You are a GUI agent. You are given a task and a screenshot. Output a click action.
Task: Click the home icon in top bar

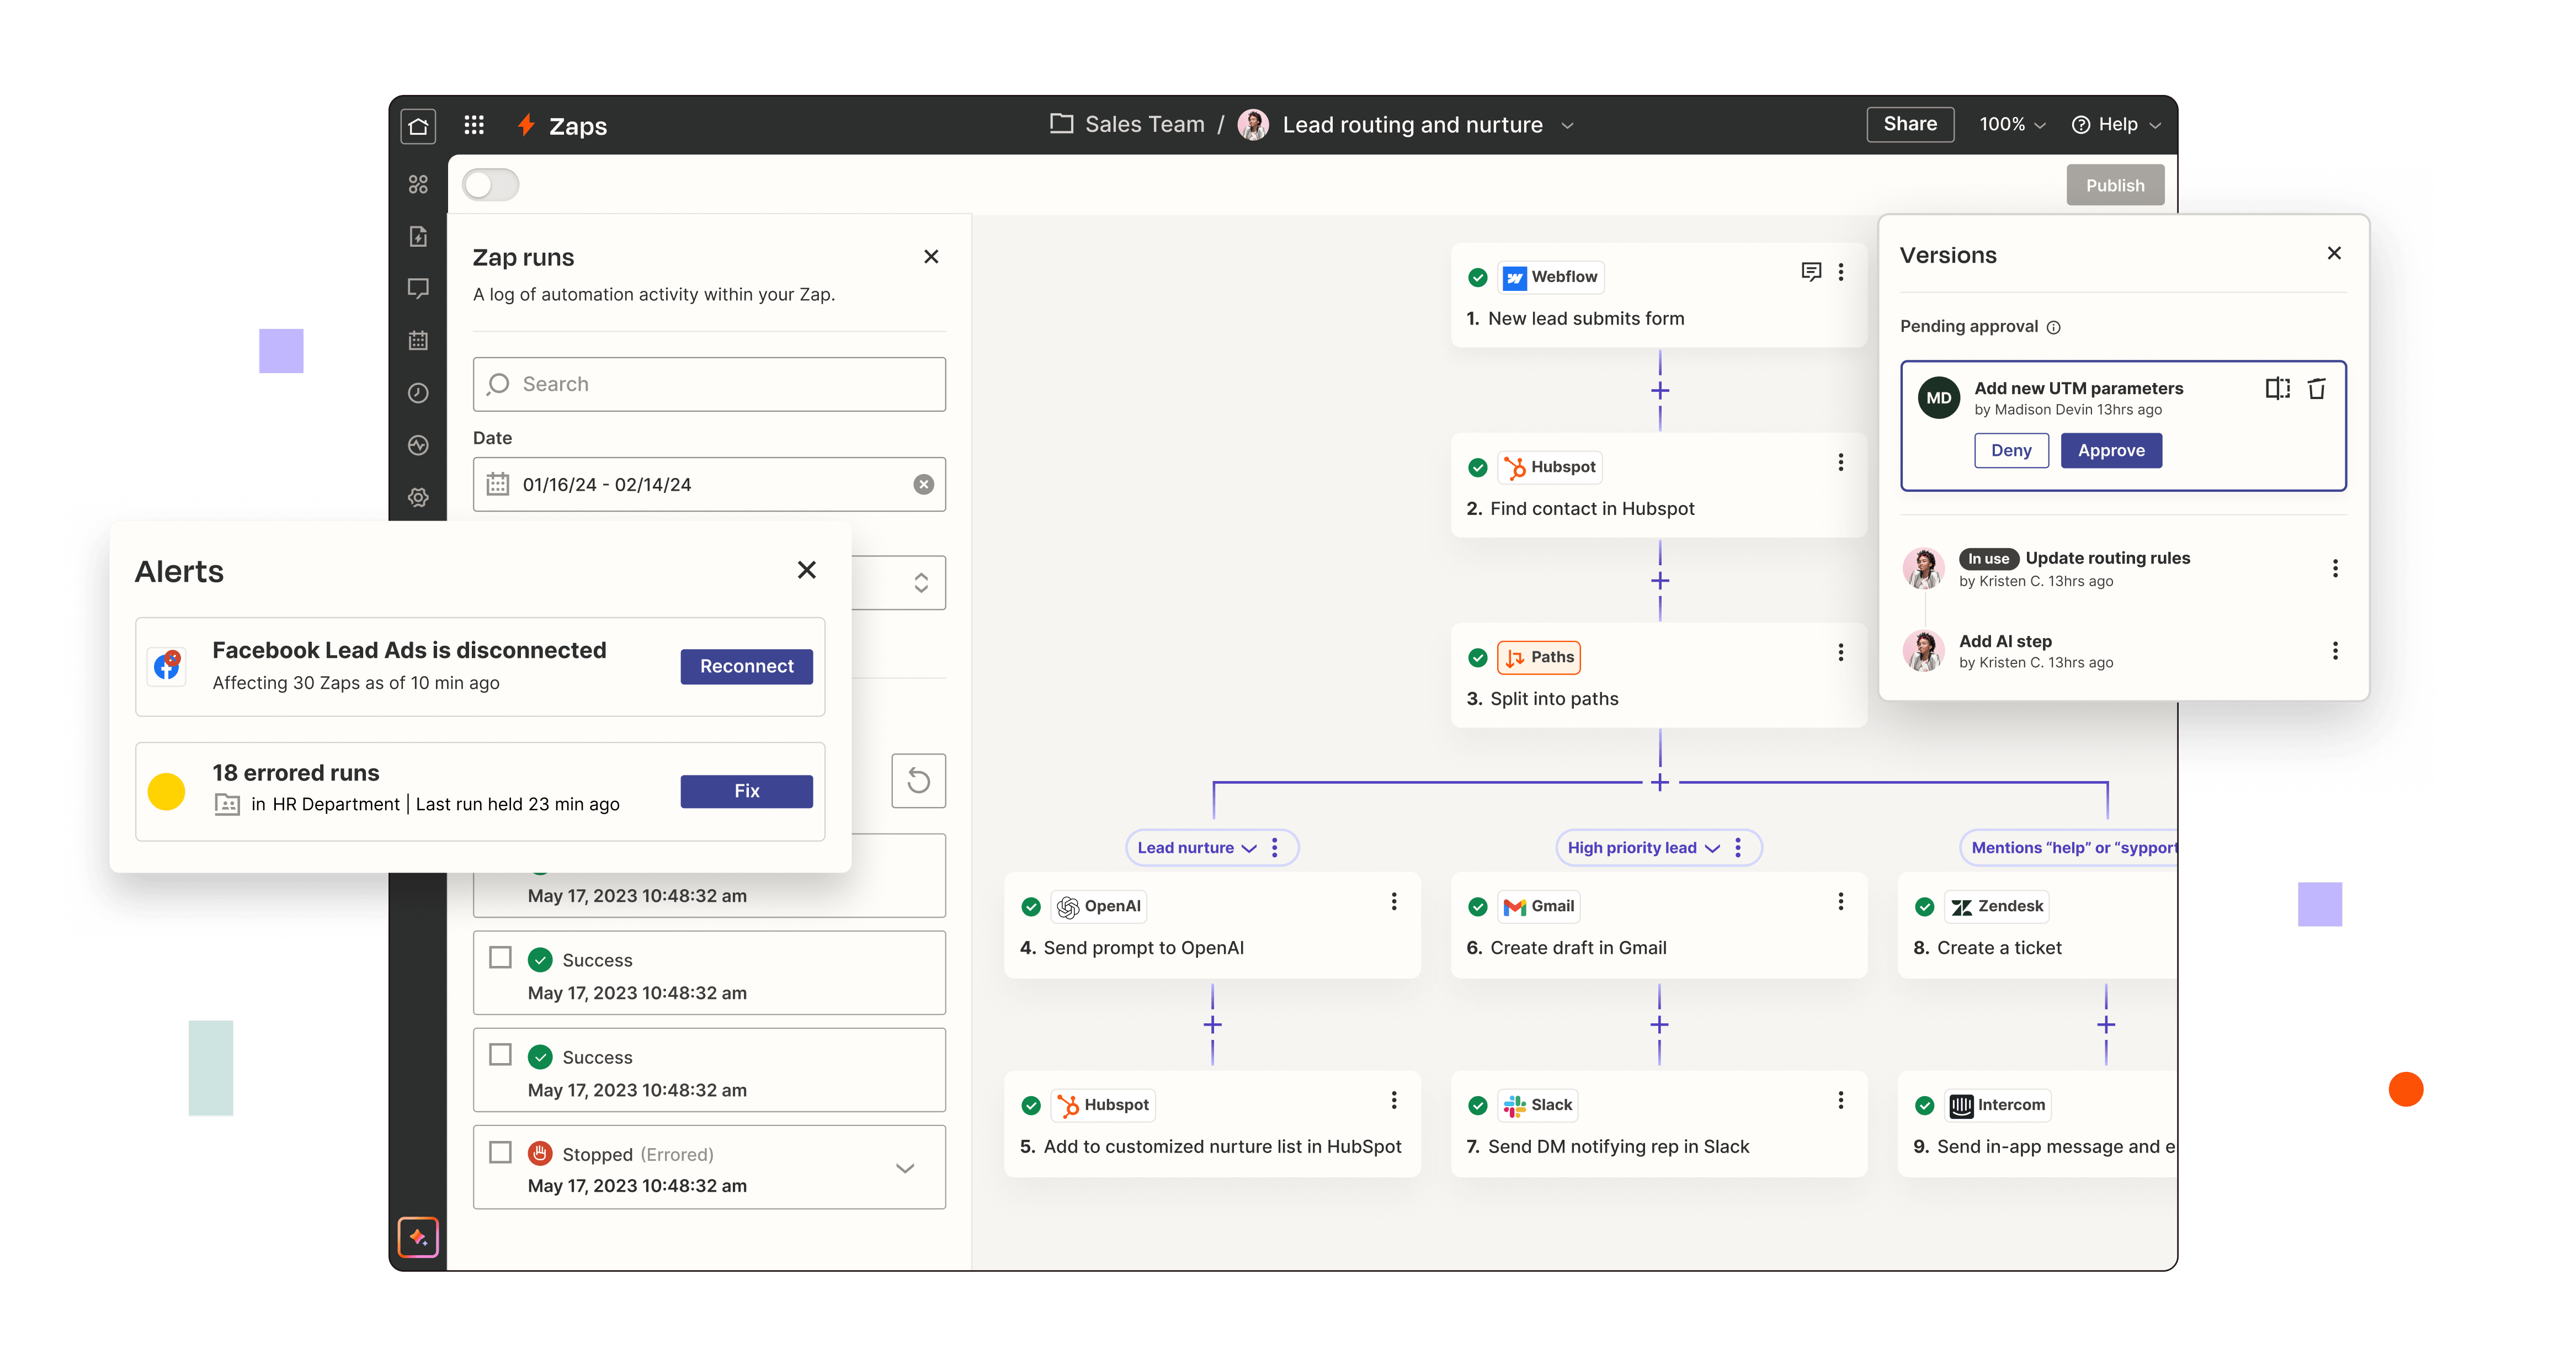click(x=418, y=126)
